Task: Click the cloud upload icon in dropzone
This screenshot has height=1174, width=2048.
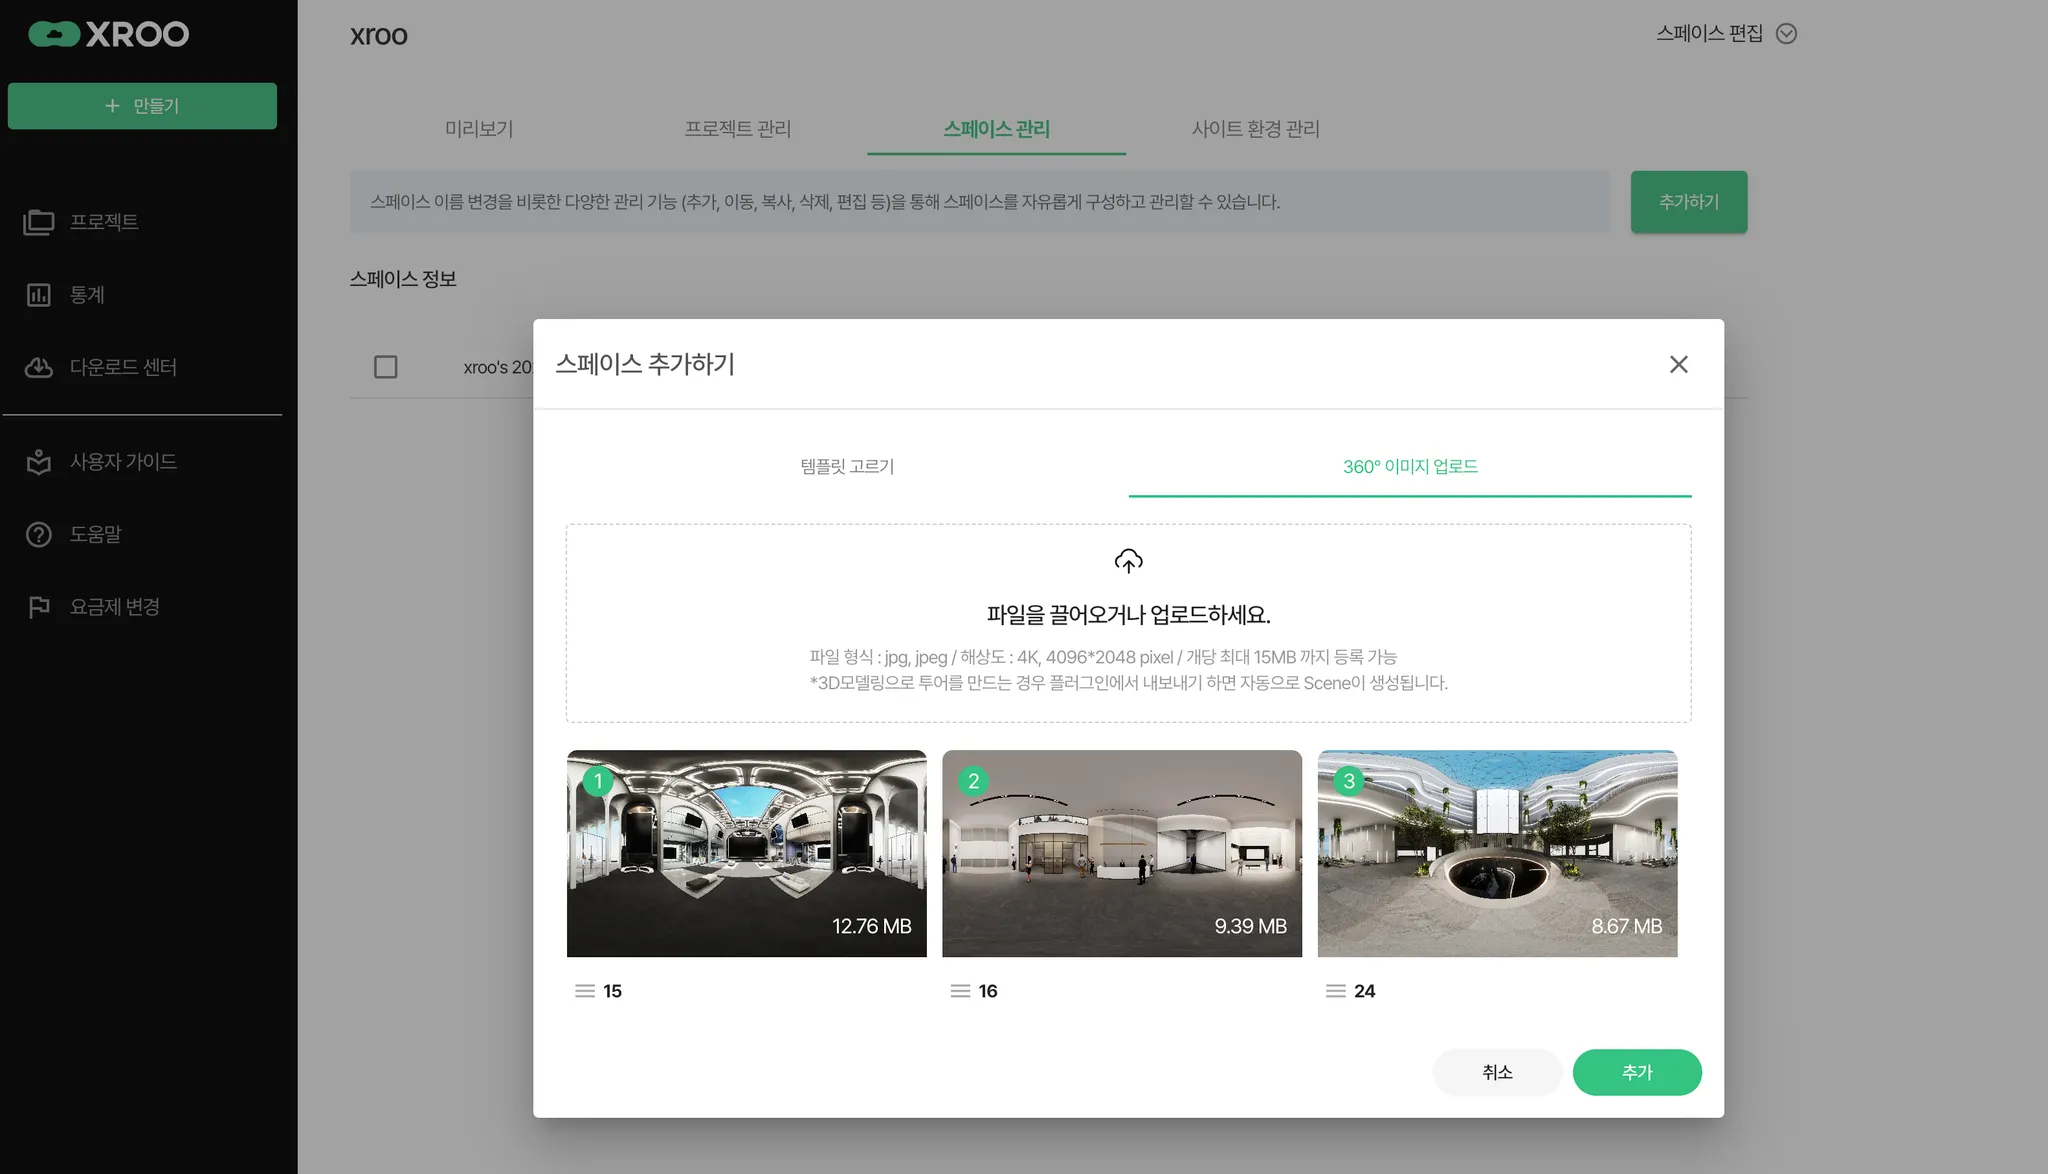Action: click(x=1128, y=561)
